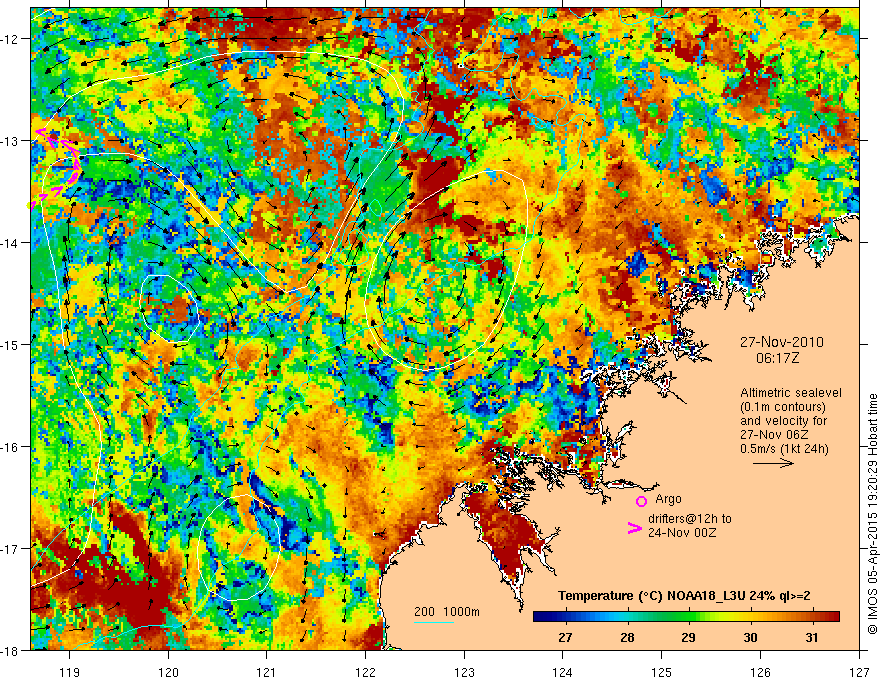Click the color bar label '30'
880x680 pixels.
pyautogui.click(x=750, y=637)
